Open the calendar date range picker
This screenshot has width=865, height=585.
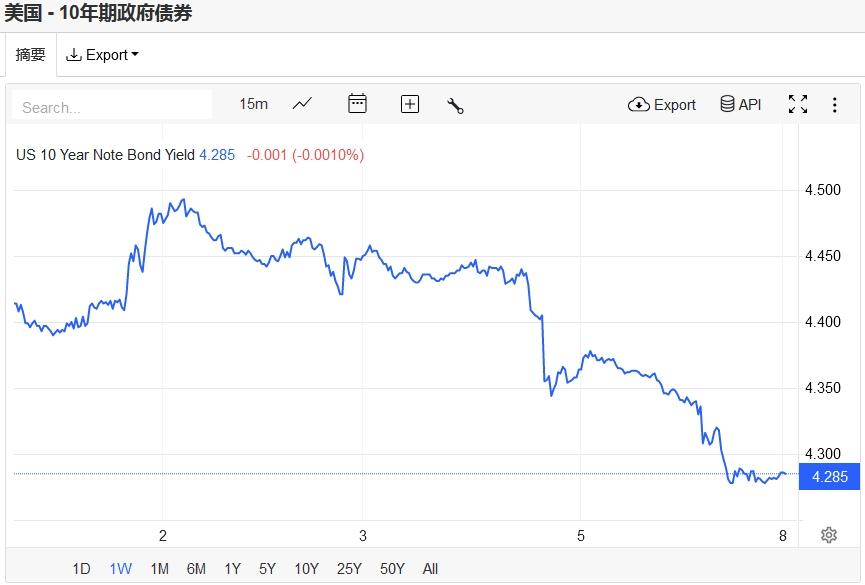coord(357,104)
